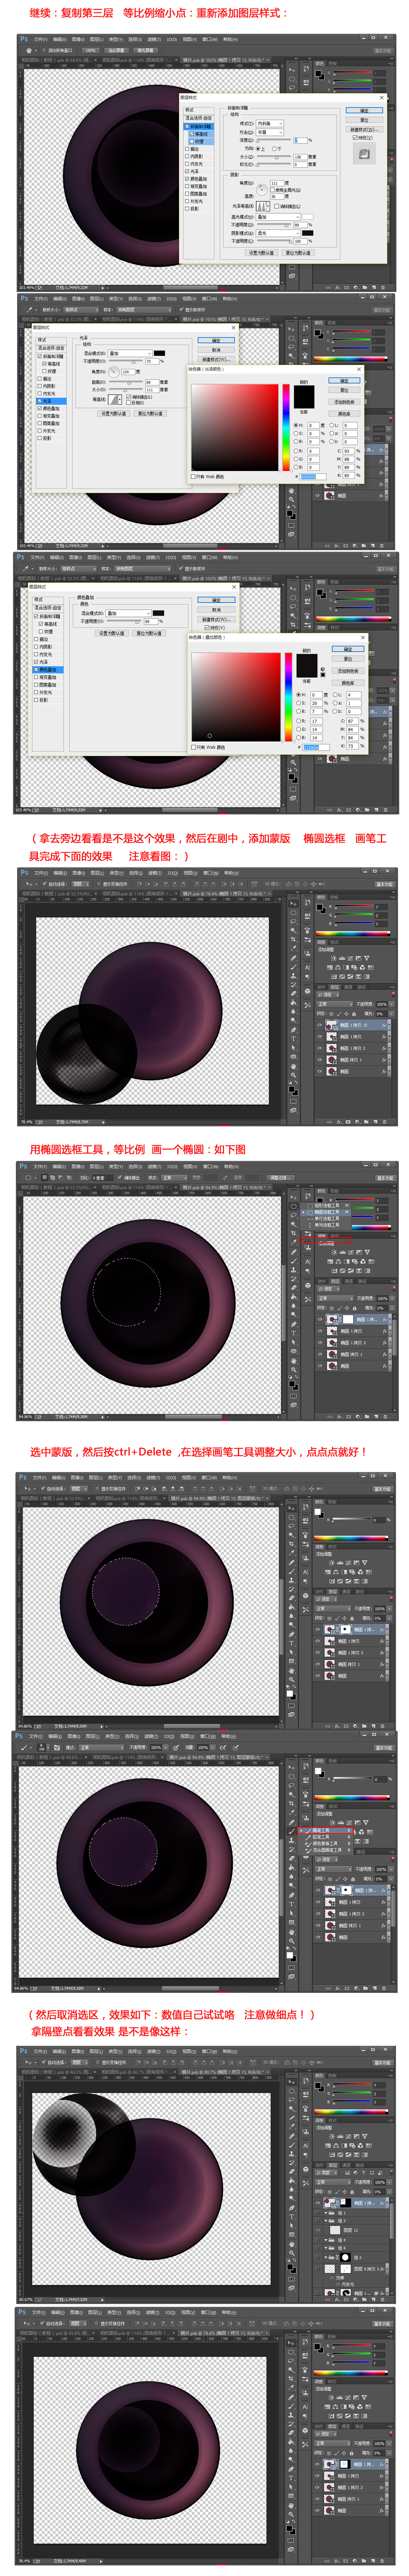Click the 深度 slider in Bevel & Emboss

click(x=274, y=140)
